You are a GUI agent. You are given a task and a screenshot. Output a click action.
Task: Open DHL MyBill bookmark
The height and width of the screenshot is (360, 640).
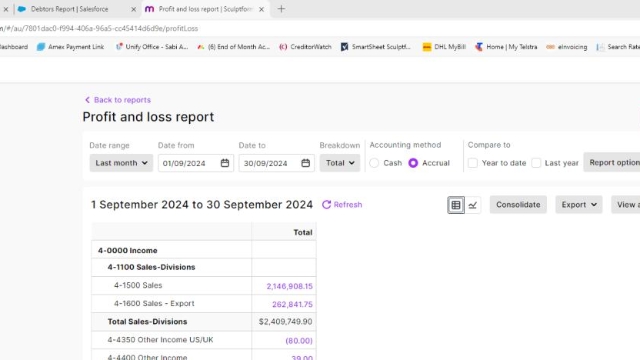[444, 47]
